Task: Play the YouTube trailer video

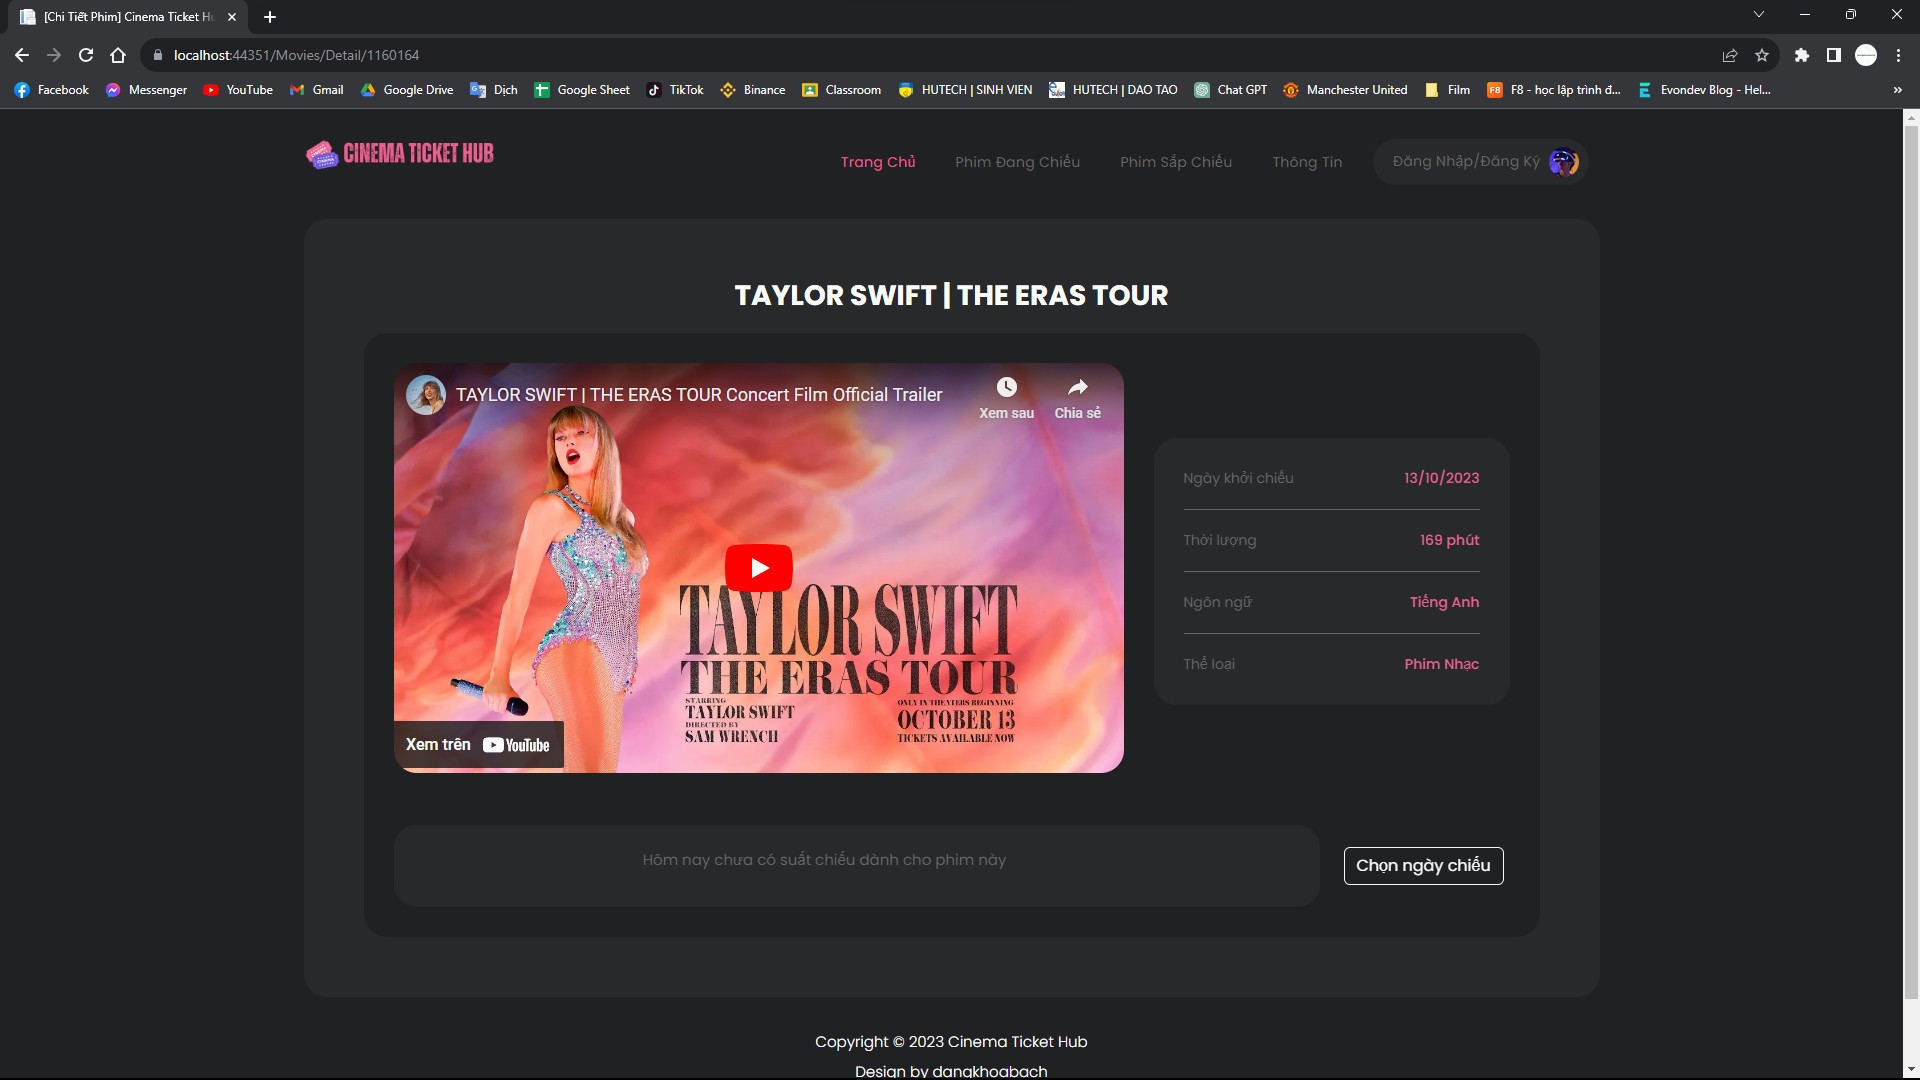Action: pyautogui.click(x=758, y=568)
